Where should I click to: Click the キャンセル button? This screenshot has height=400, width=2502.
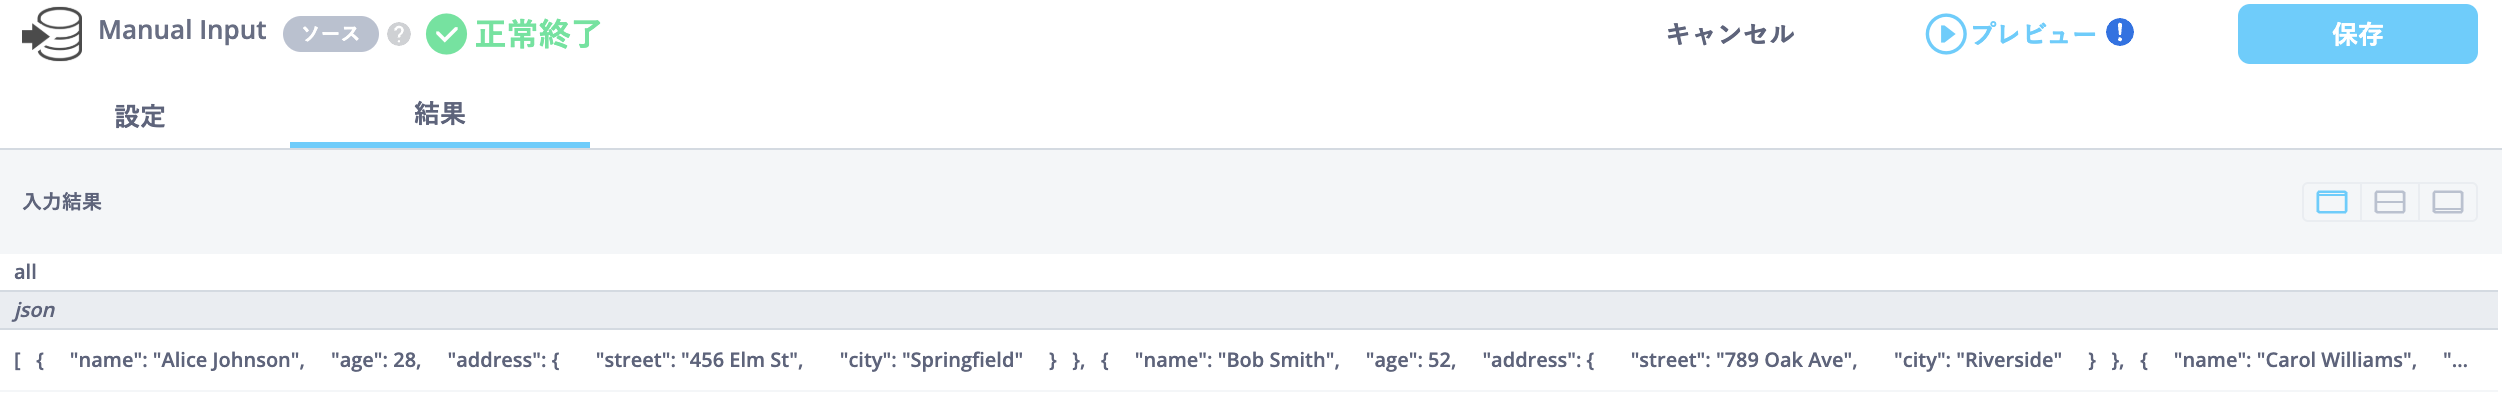click(1730, 34)
